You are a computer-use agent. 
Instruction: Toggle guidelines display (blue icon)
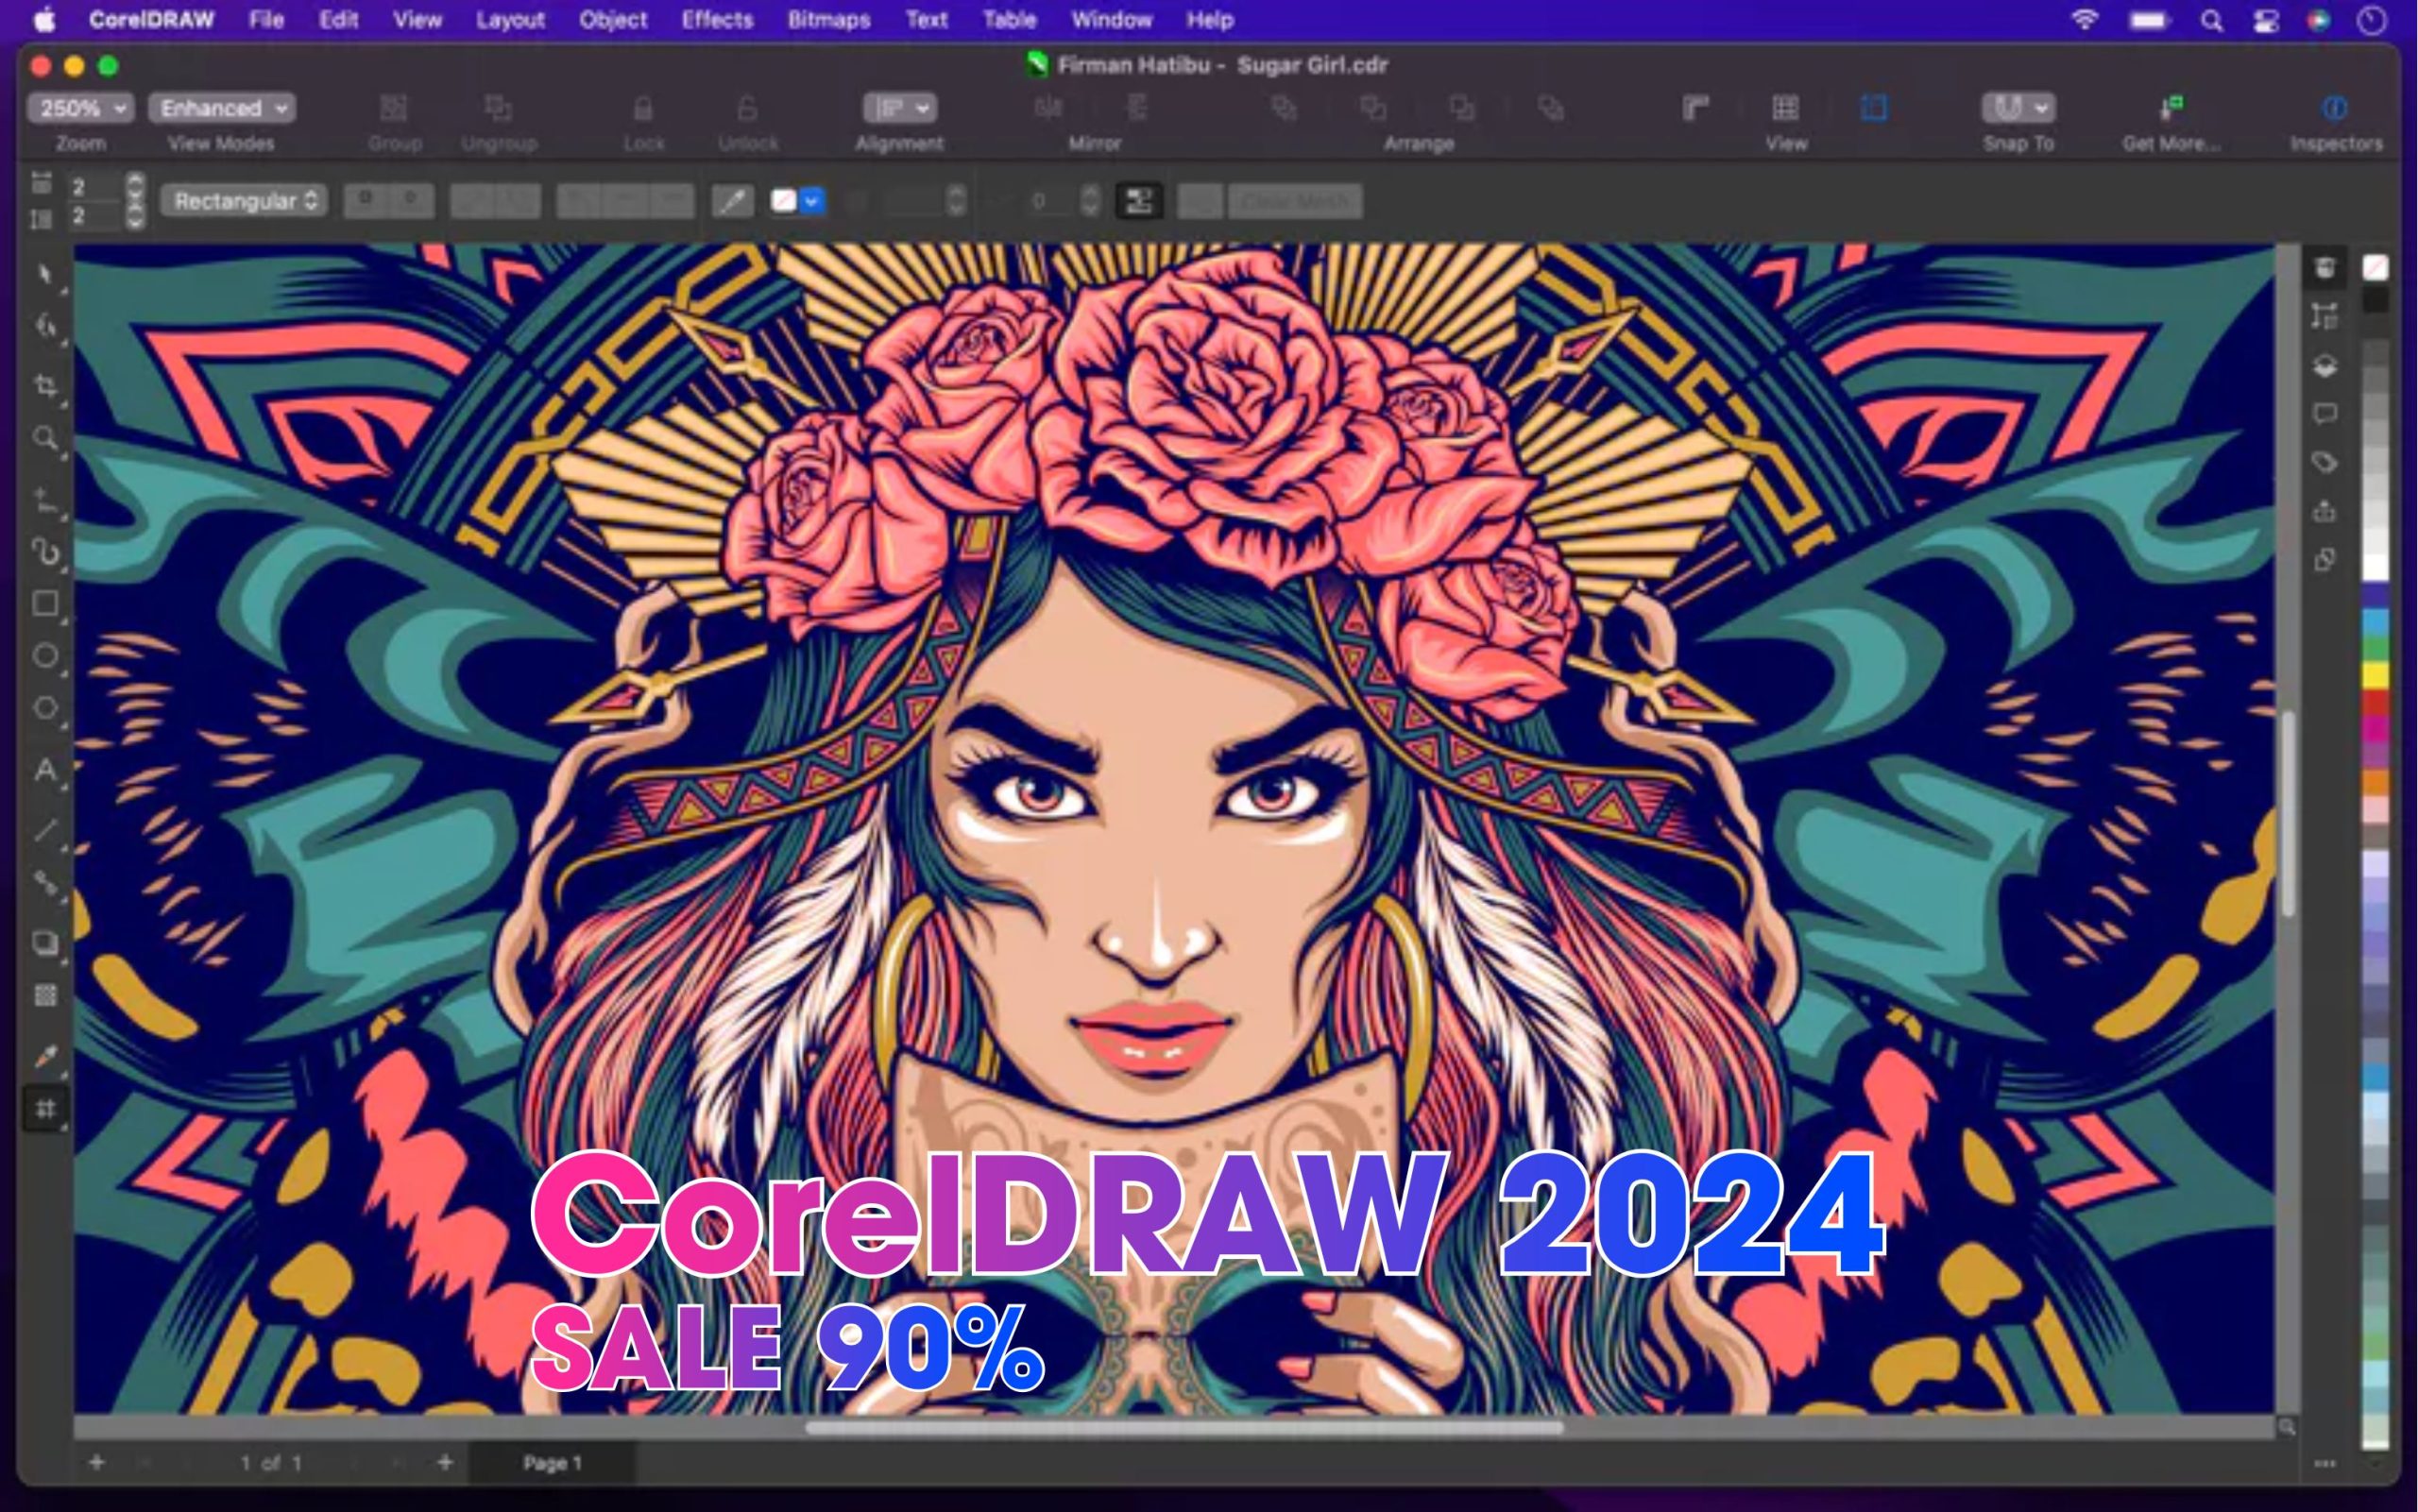1873,107
